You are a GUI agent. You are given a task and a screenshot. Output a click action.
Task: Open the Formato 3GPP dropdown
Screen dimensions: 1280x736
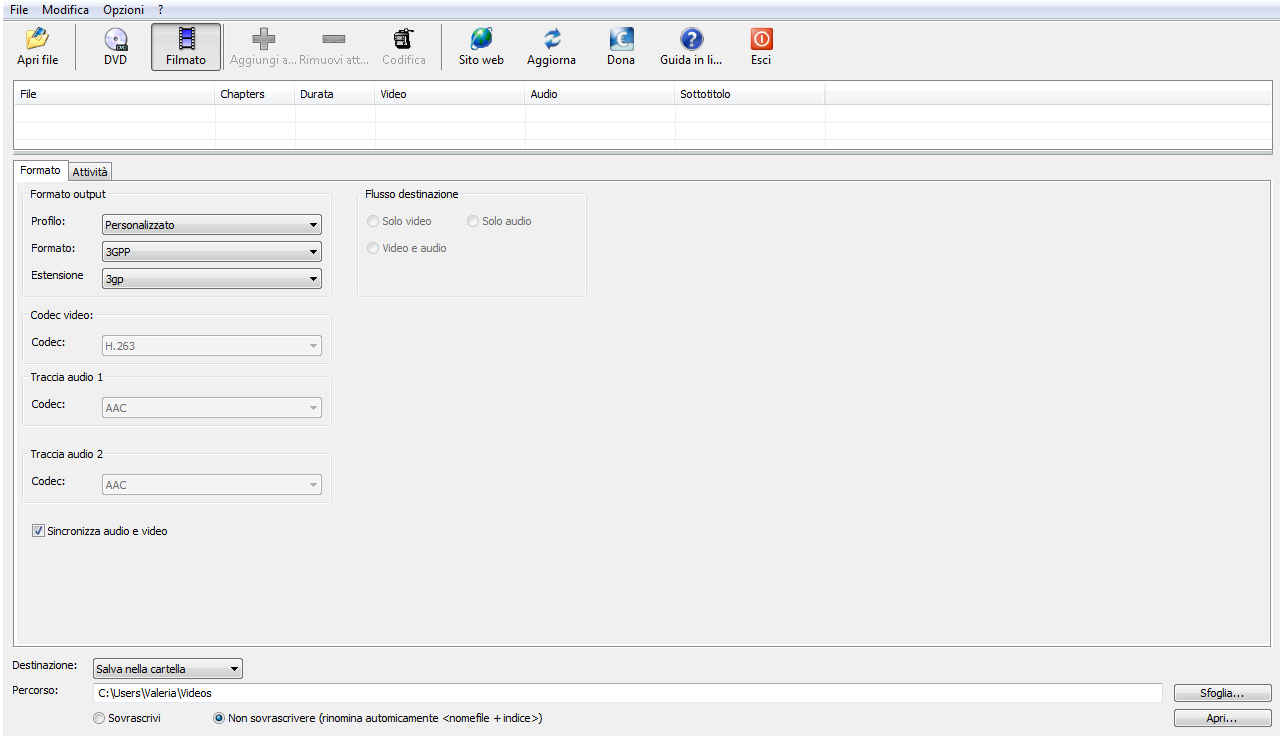[212, 252]
